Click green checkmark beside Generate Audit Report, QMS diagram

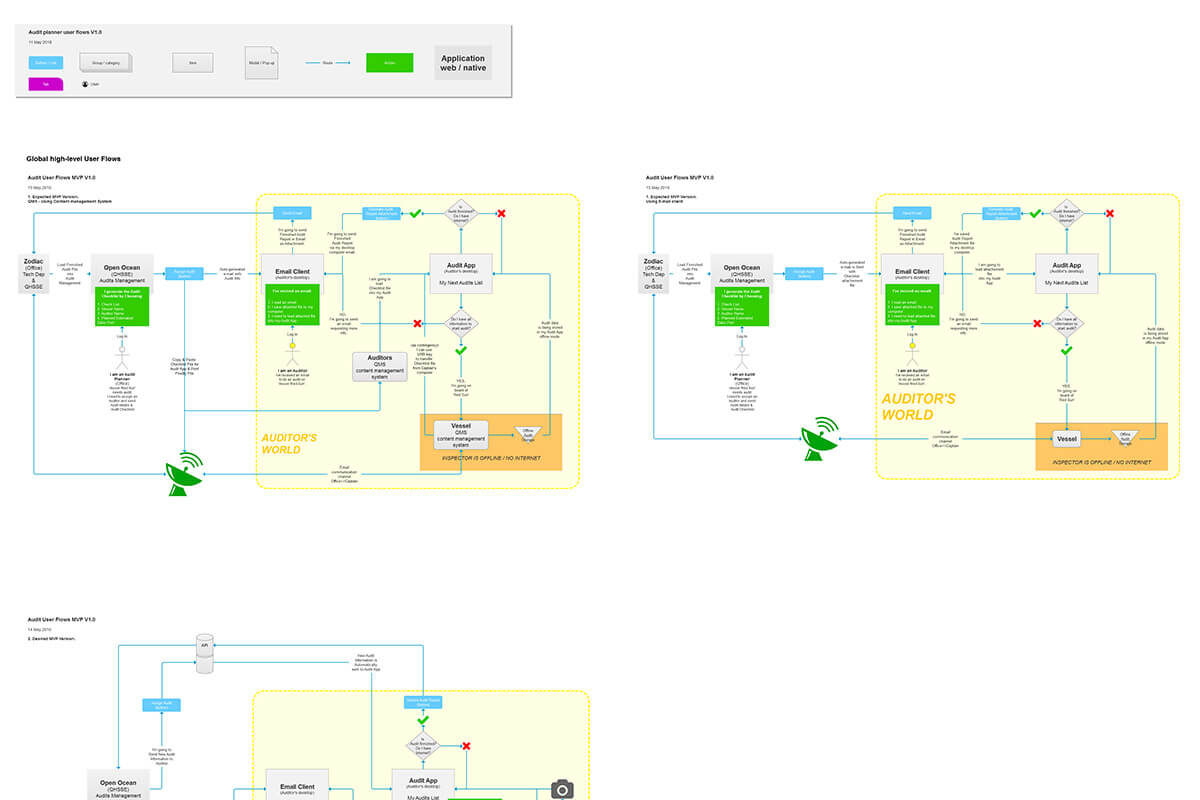[x=415, y=213]
